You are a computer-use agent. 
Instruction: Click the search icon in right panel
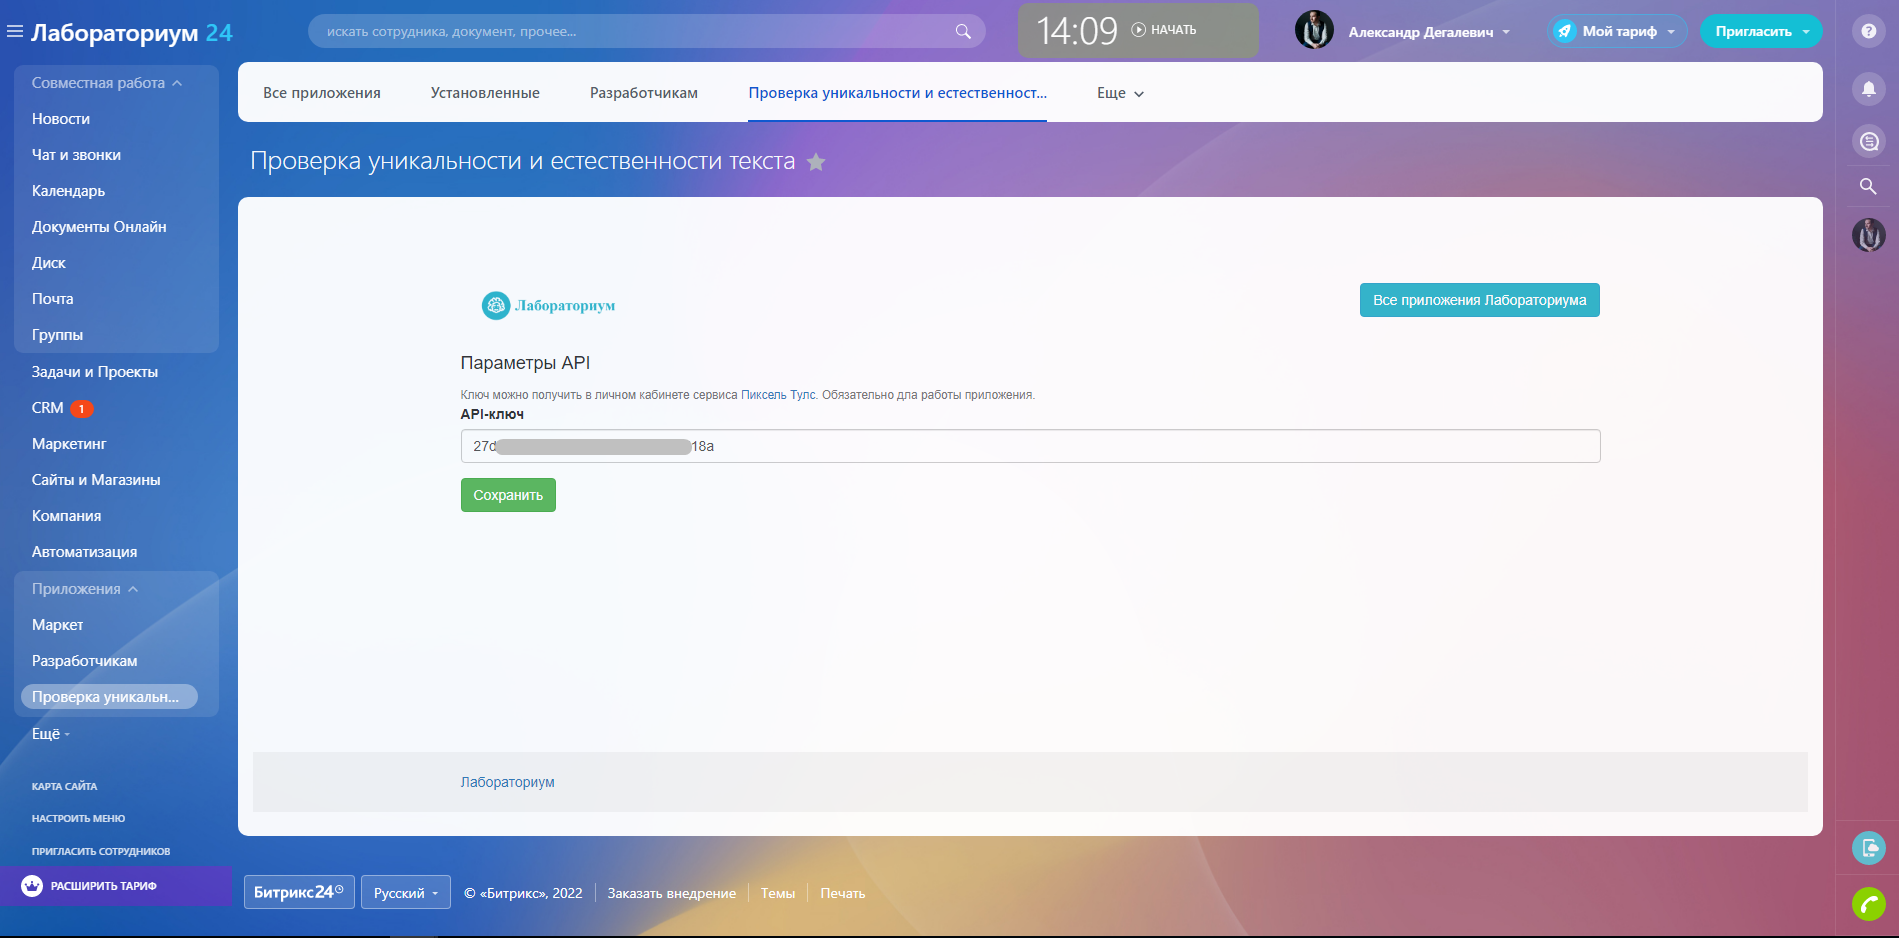click(1868, 186)
